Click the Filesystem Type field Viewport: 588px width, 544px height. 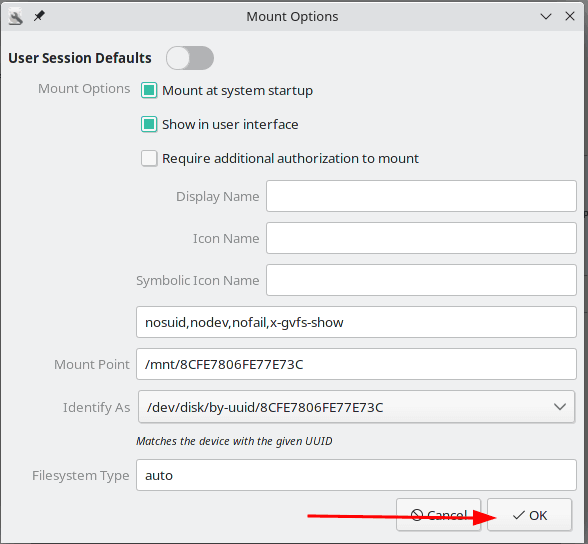356,475
